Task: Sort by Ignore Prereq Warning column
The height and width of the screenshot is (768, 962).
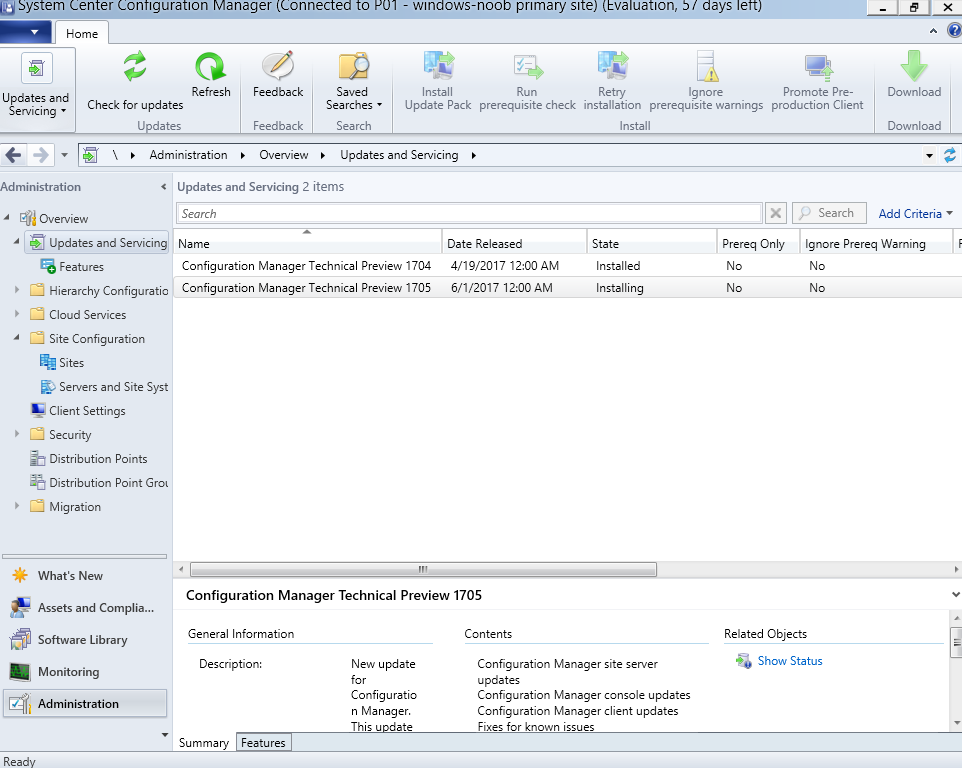Action: coord(876,243)
